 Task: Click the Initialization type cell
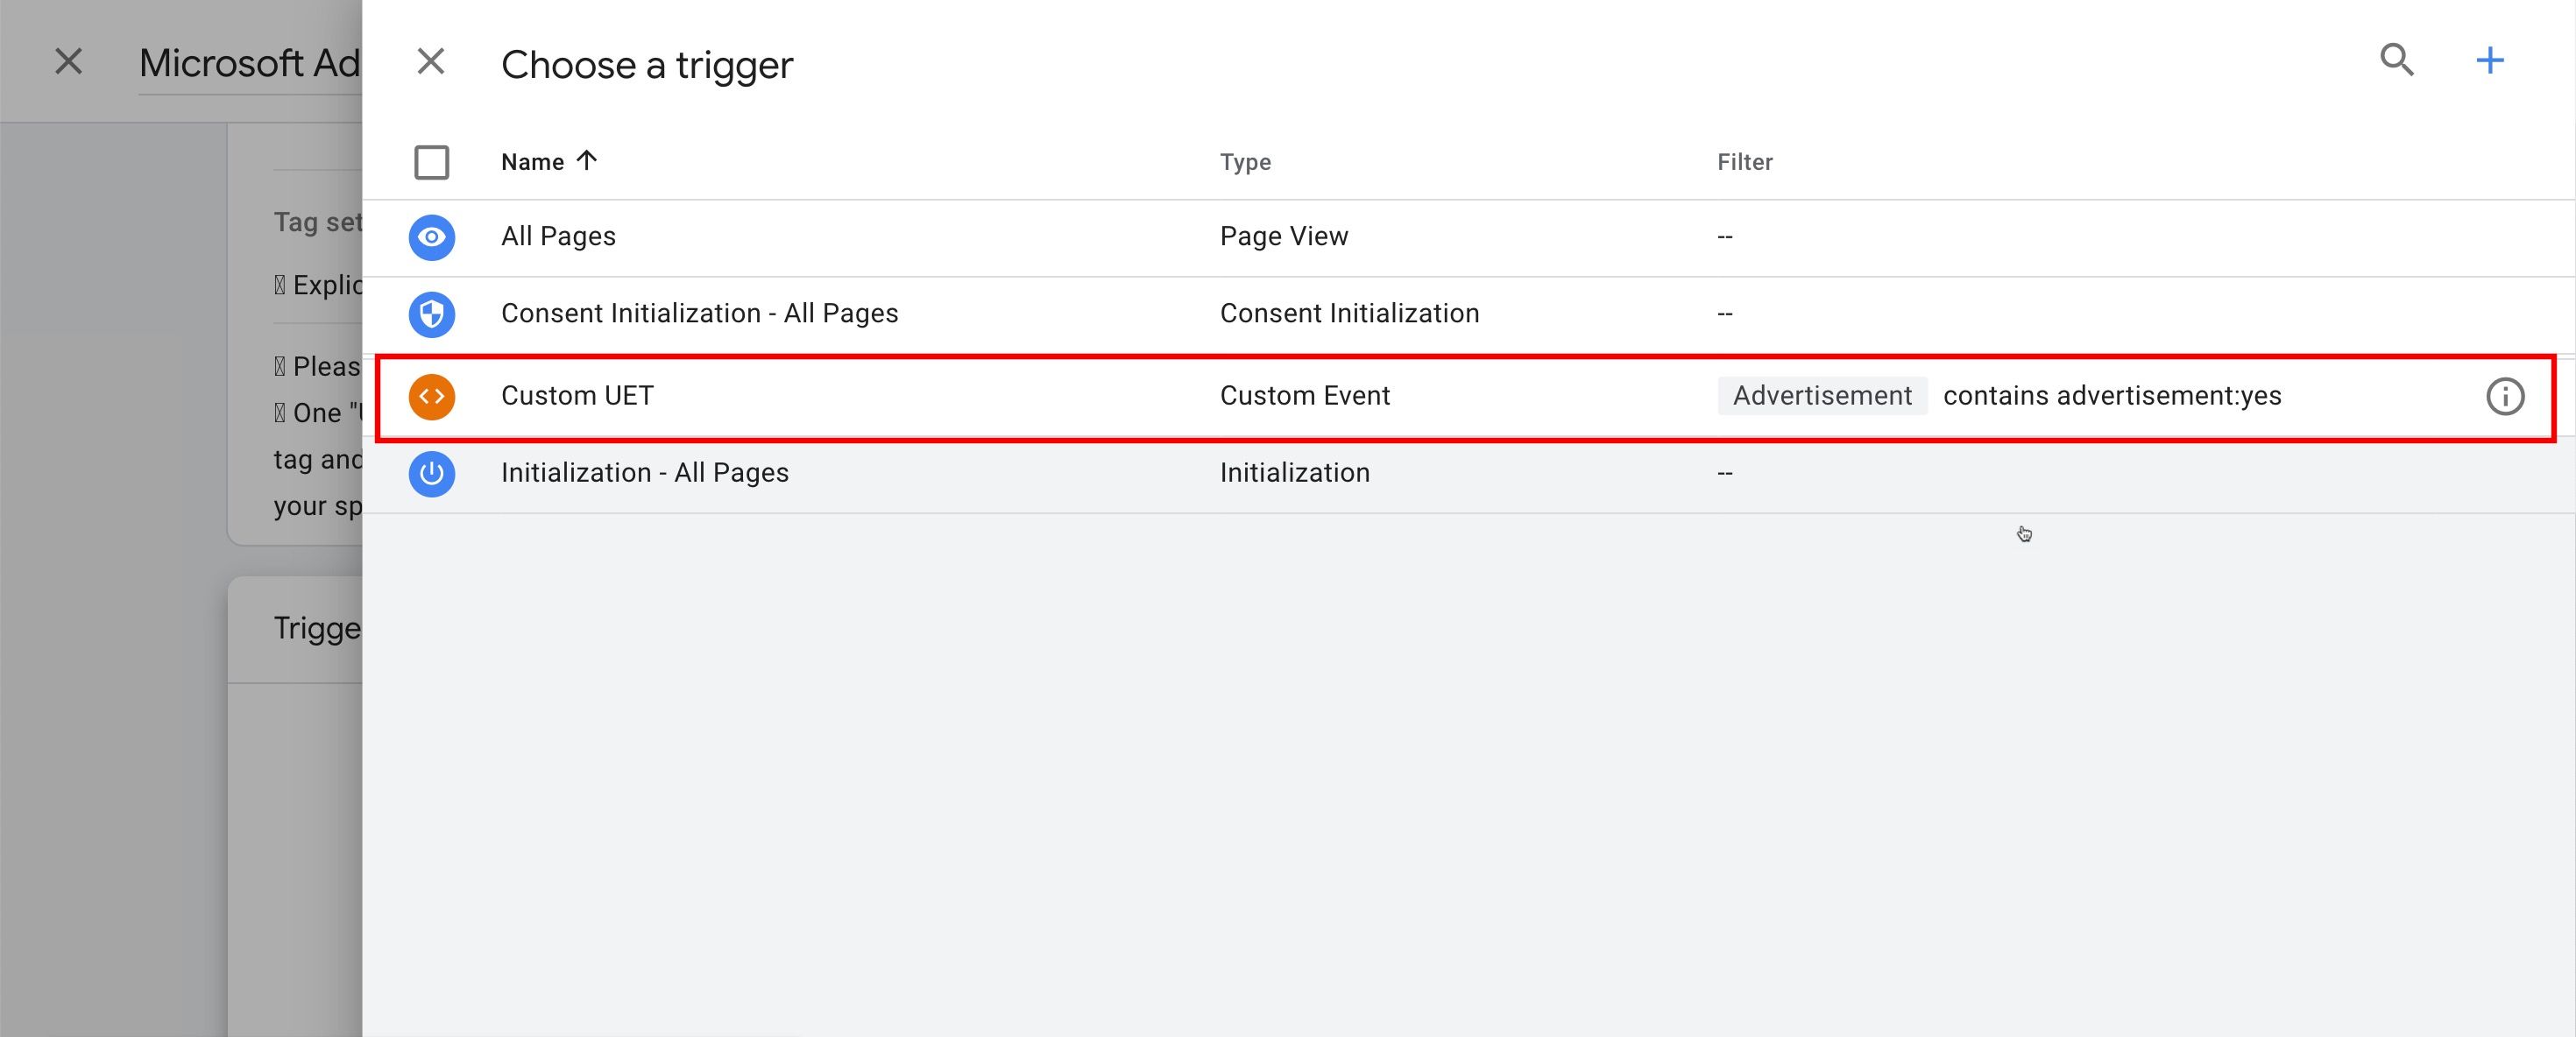point(1295,473)
